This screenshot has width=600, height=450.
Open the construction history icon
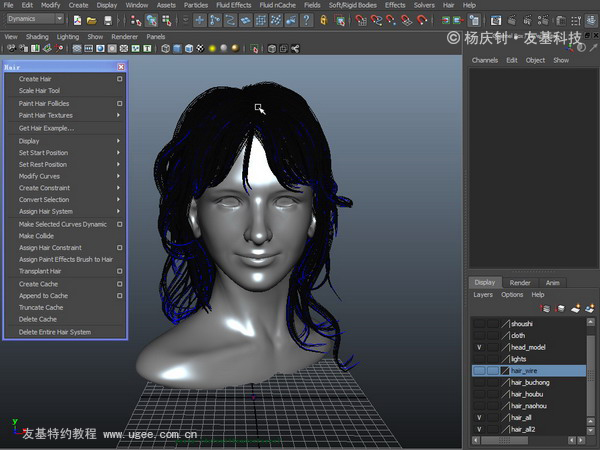click(474, 20)
